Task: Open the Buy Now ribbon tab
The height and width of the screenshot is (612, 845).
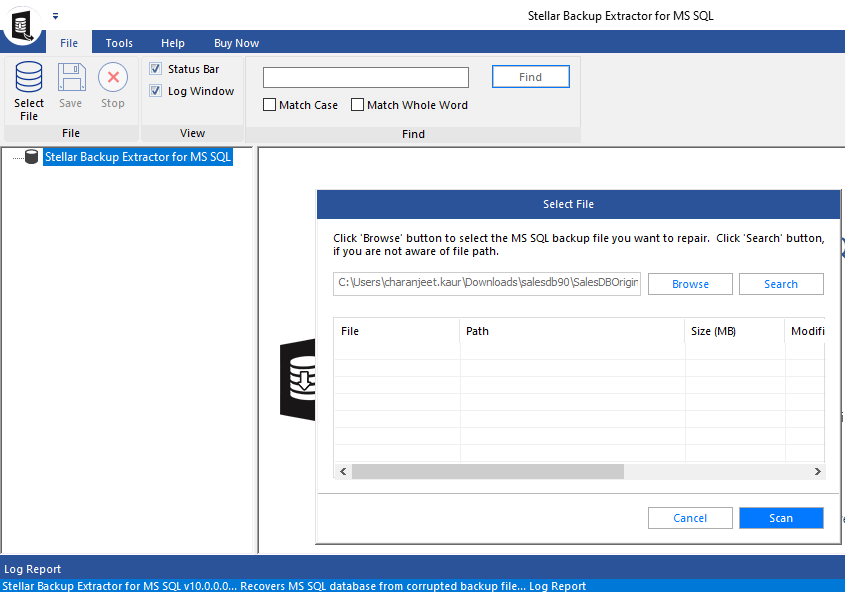Action: coord(236,43)
